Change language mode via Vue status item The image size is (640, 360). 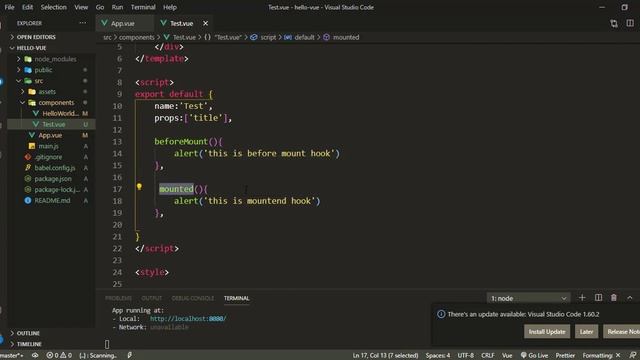(x=507, y=356)
